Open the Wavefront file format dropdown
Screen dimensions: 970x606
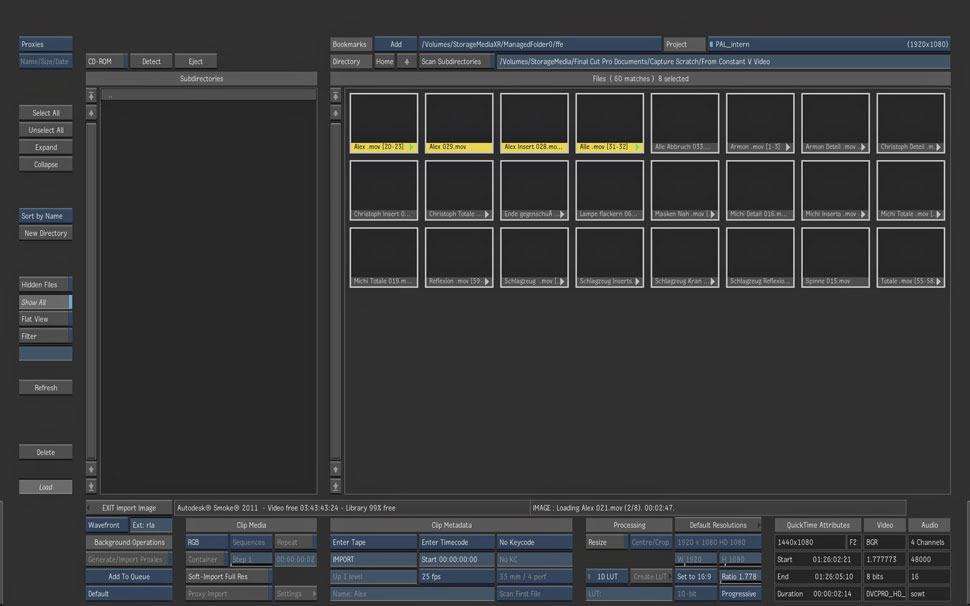pyautogui.click(x=106, y=525)
